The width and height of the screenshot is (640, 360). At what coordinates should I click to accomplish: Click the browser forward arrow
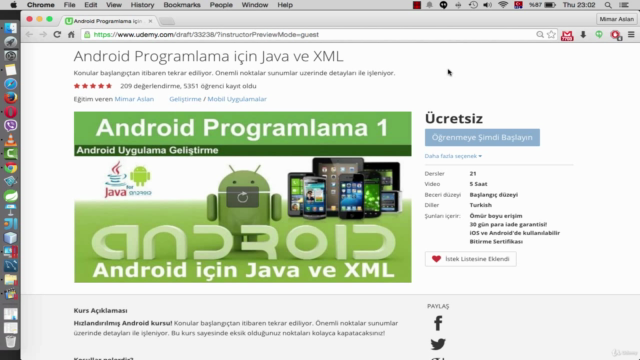(x=43, y=35)
